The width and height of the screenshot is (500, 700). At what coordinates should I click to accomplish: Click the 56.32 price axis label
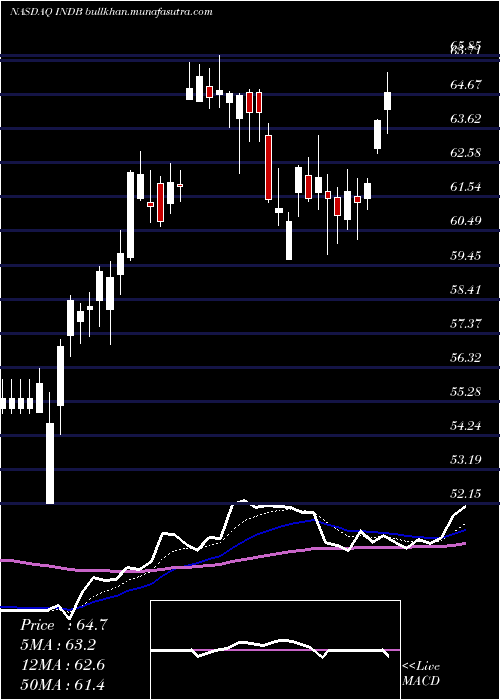pyautogui.click(x=466, y=357)
